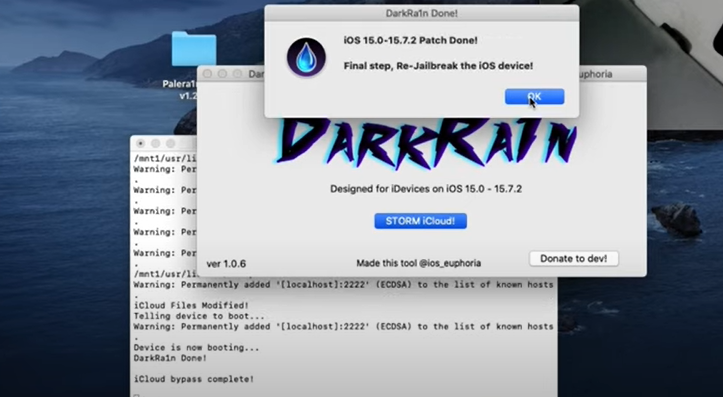Click 'iCloud bypass complete!' terminal line
This screenshot has height=397, width=723.
coord(194,379)
